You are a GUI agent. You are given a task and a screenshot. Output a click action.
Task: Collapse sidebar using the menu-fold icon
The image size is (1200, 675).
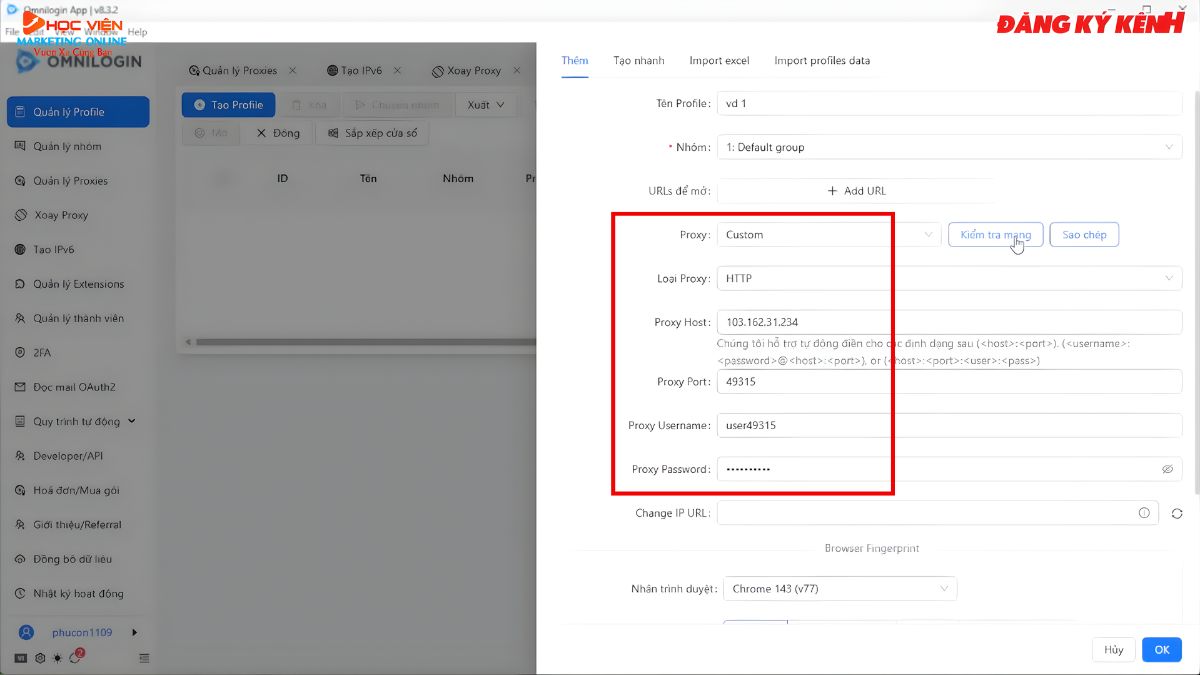tap(144, 658)
